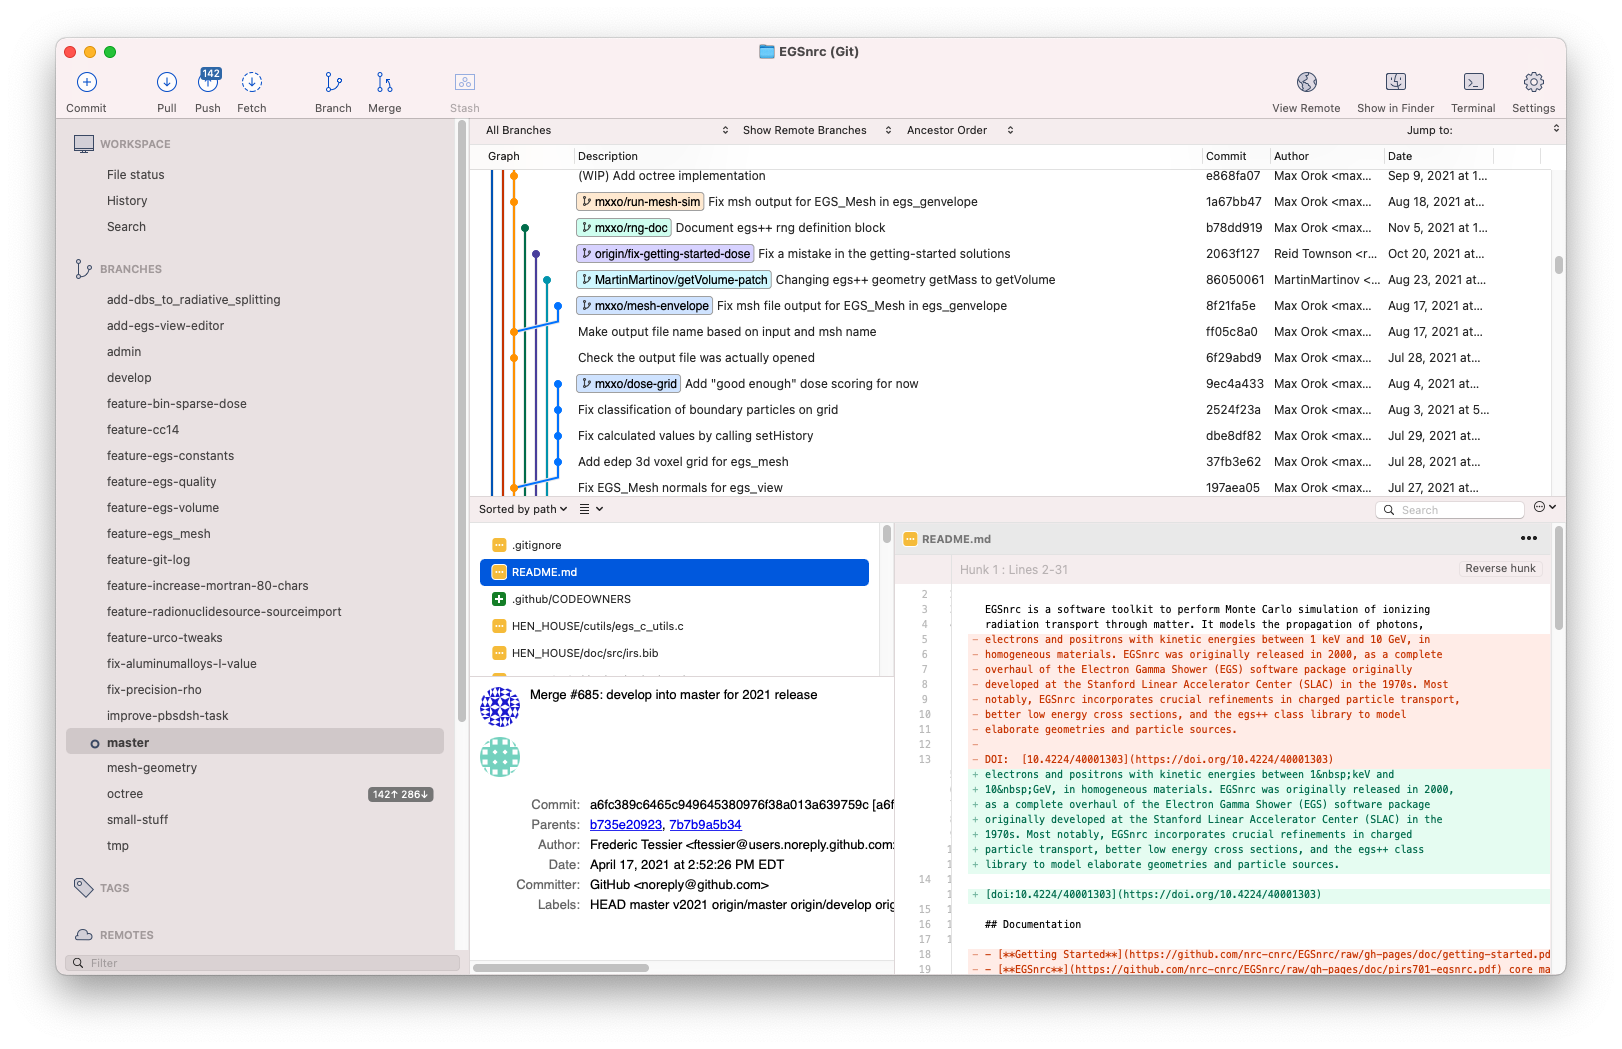
Task: Select History in Workspace
Action: (127, 201)
